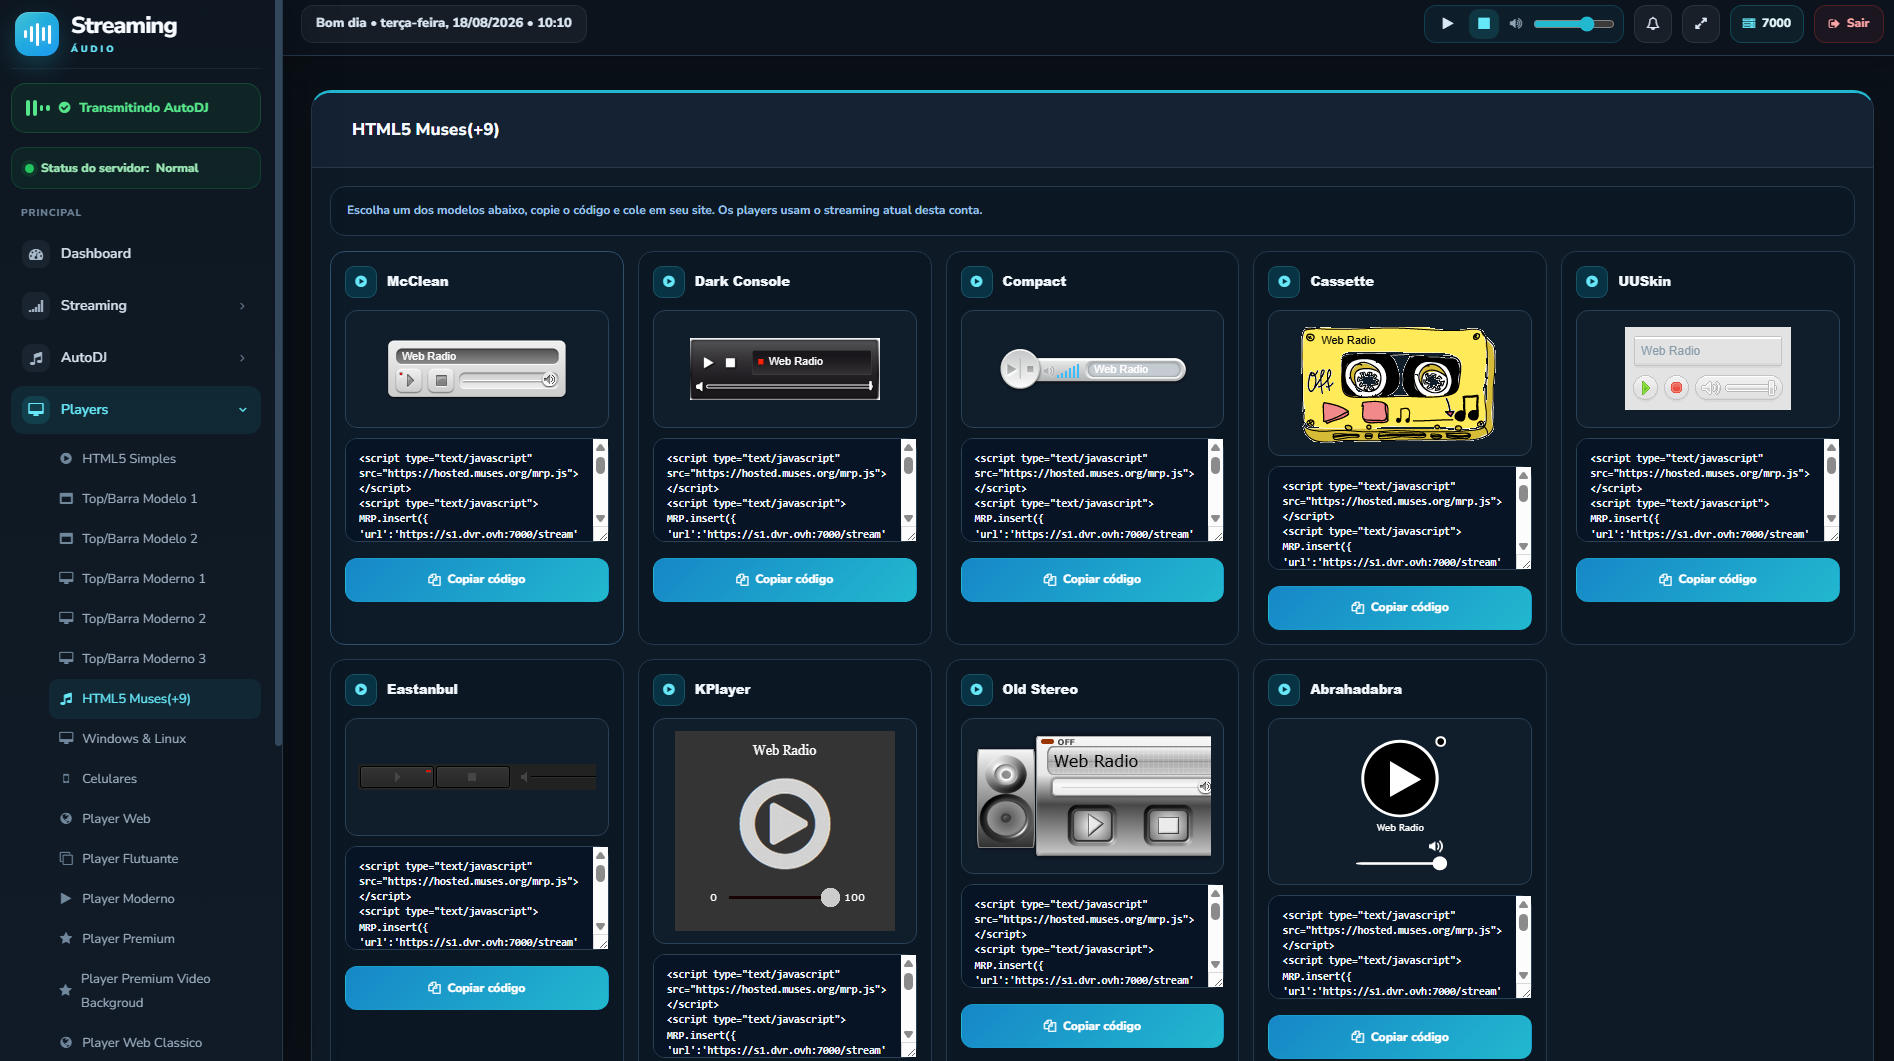
Task: Toggle fullscreen expand icon
Action: [x=1701, y=23]
